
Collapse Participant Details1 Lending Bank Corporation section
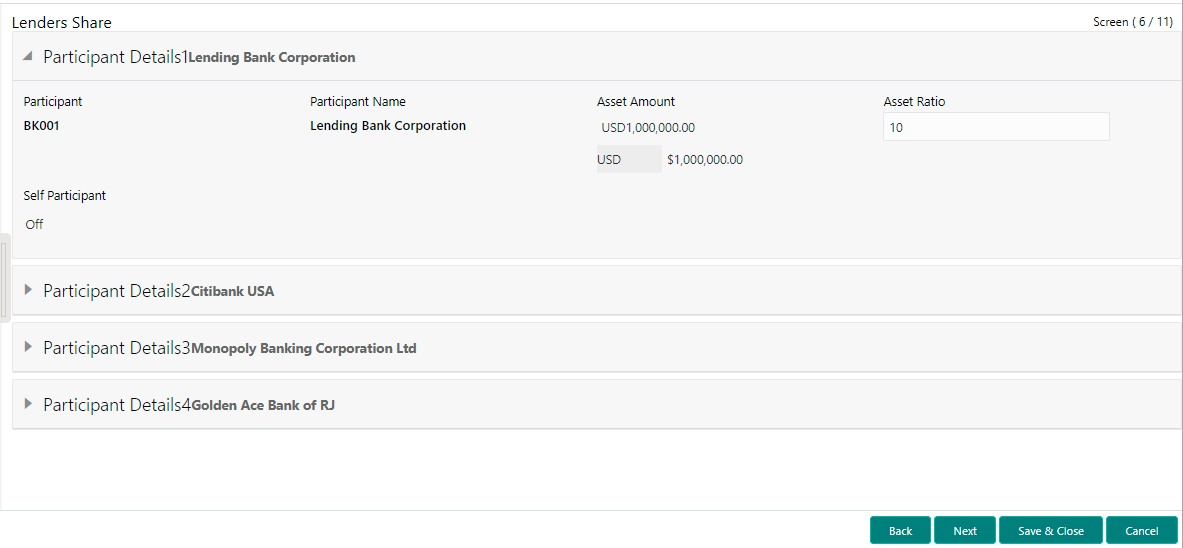click(x=29, y=57)
